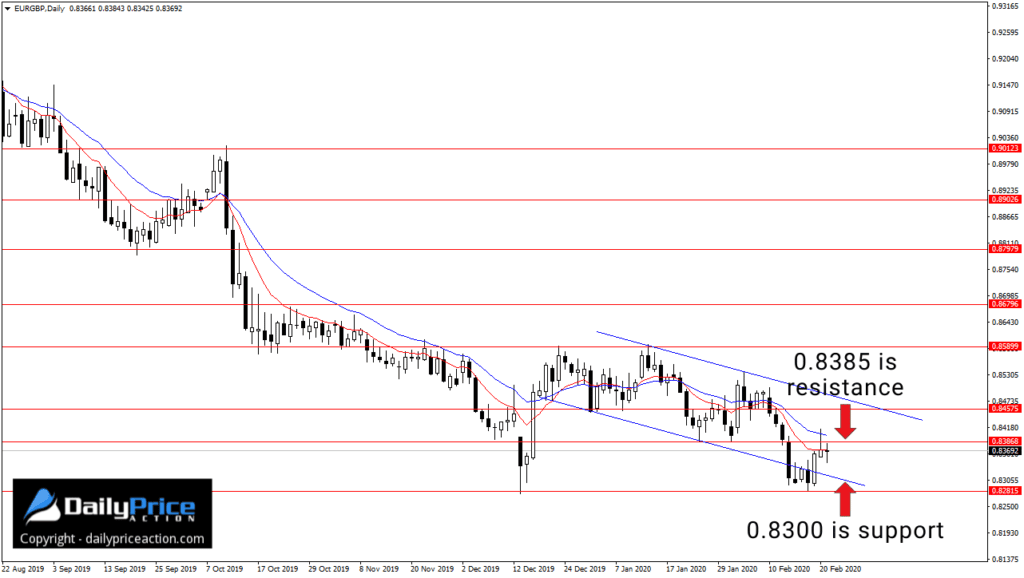Click the 10 Feb 2020 date label
1024x578 pixels.
click(789, 569)
